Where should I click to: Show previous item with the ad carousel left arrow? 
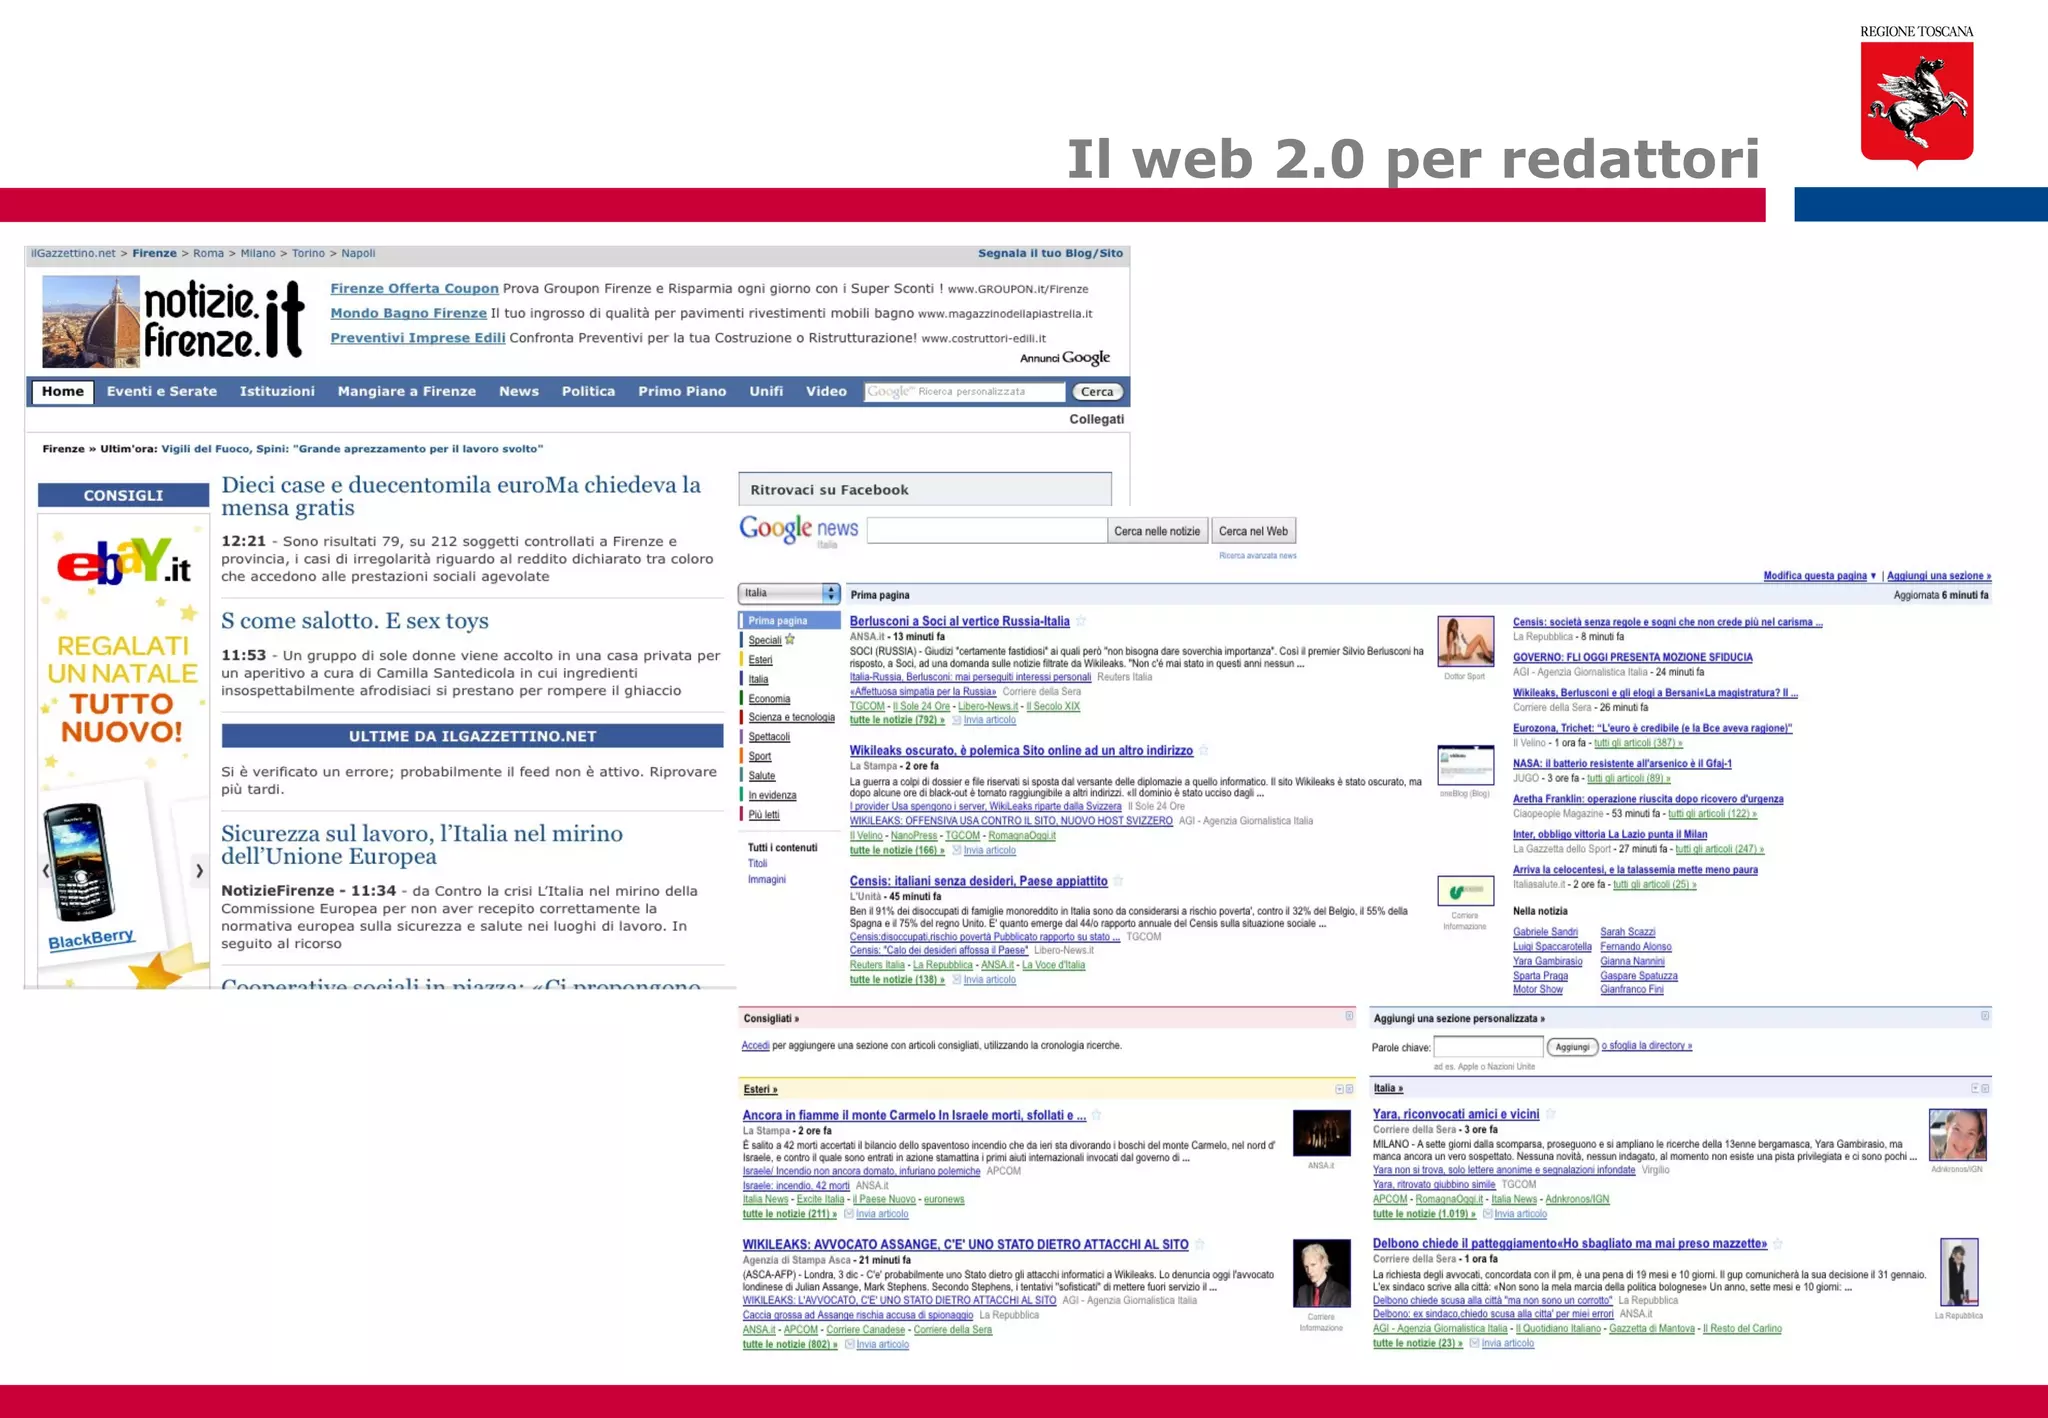46,871
